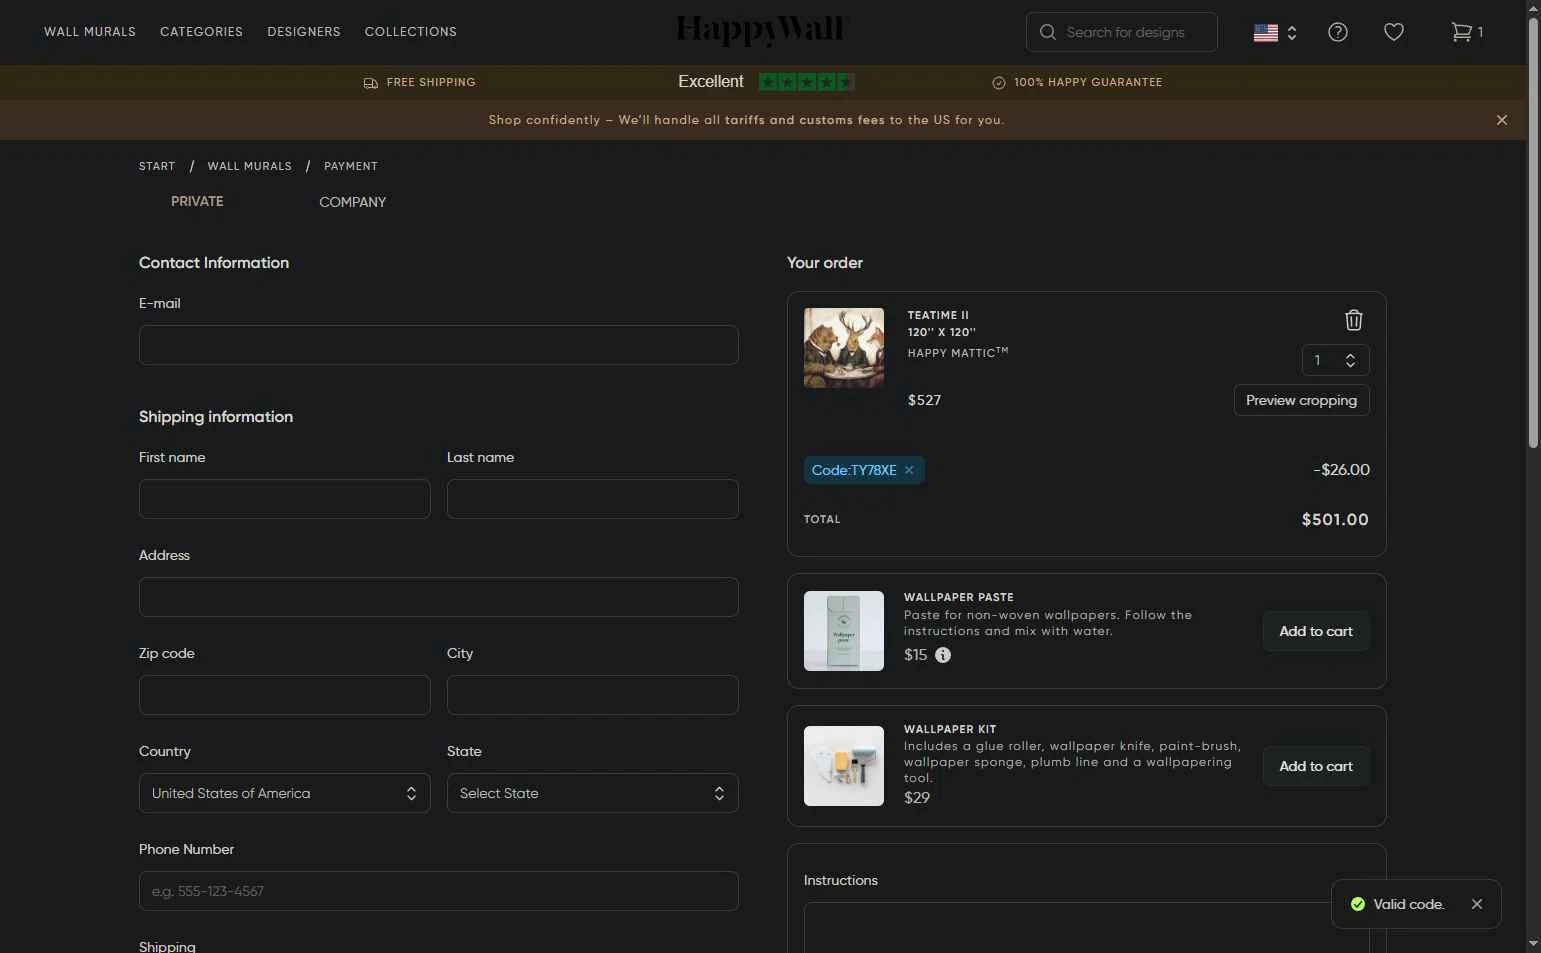Click Payment breadcrumb
This screenshot has width=1541, height=953.
tap(351, 166)
